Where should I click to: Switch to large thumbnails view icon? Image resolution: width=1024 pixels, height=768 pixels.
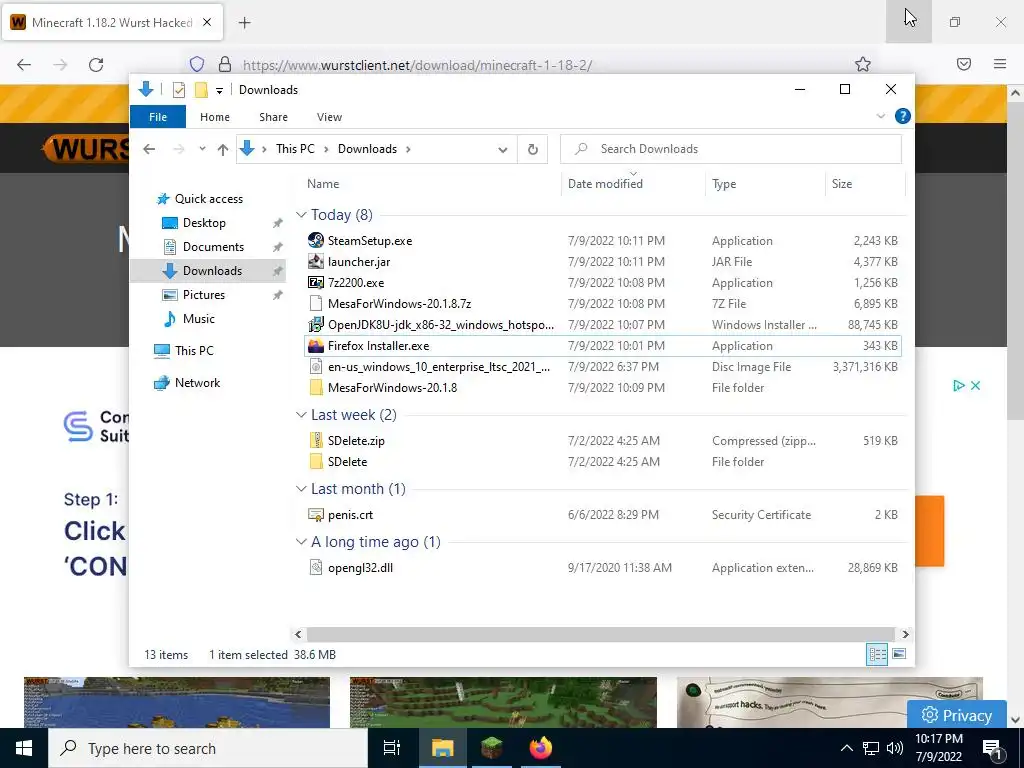click(899, 654)
